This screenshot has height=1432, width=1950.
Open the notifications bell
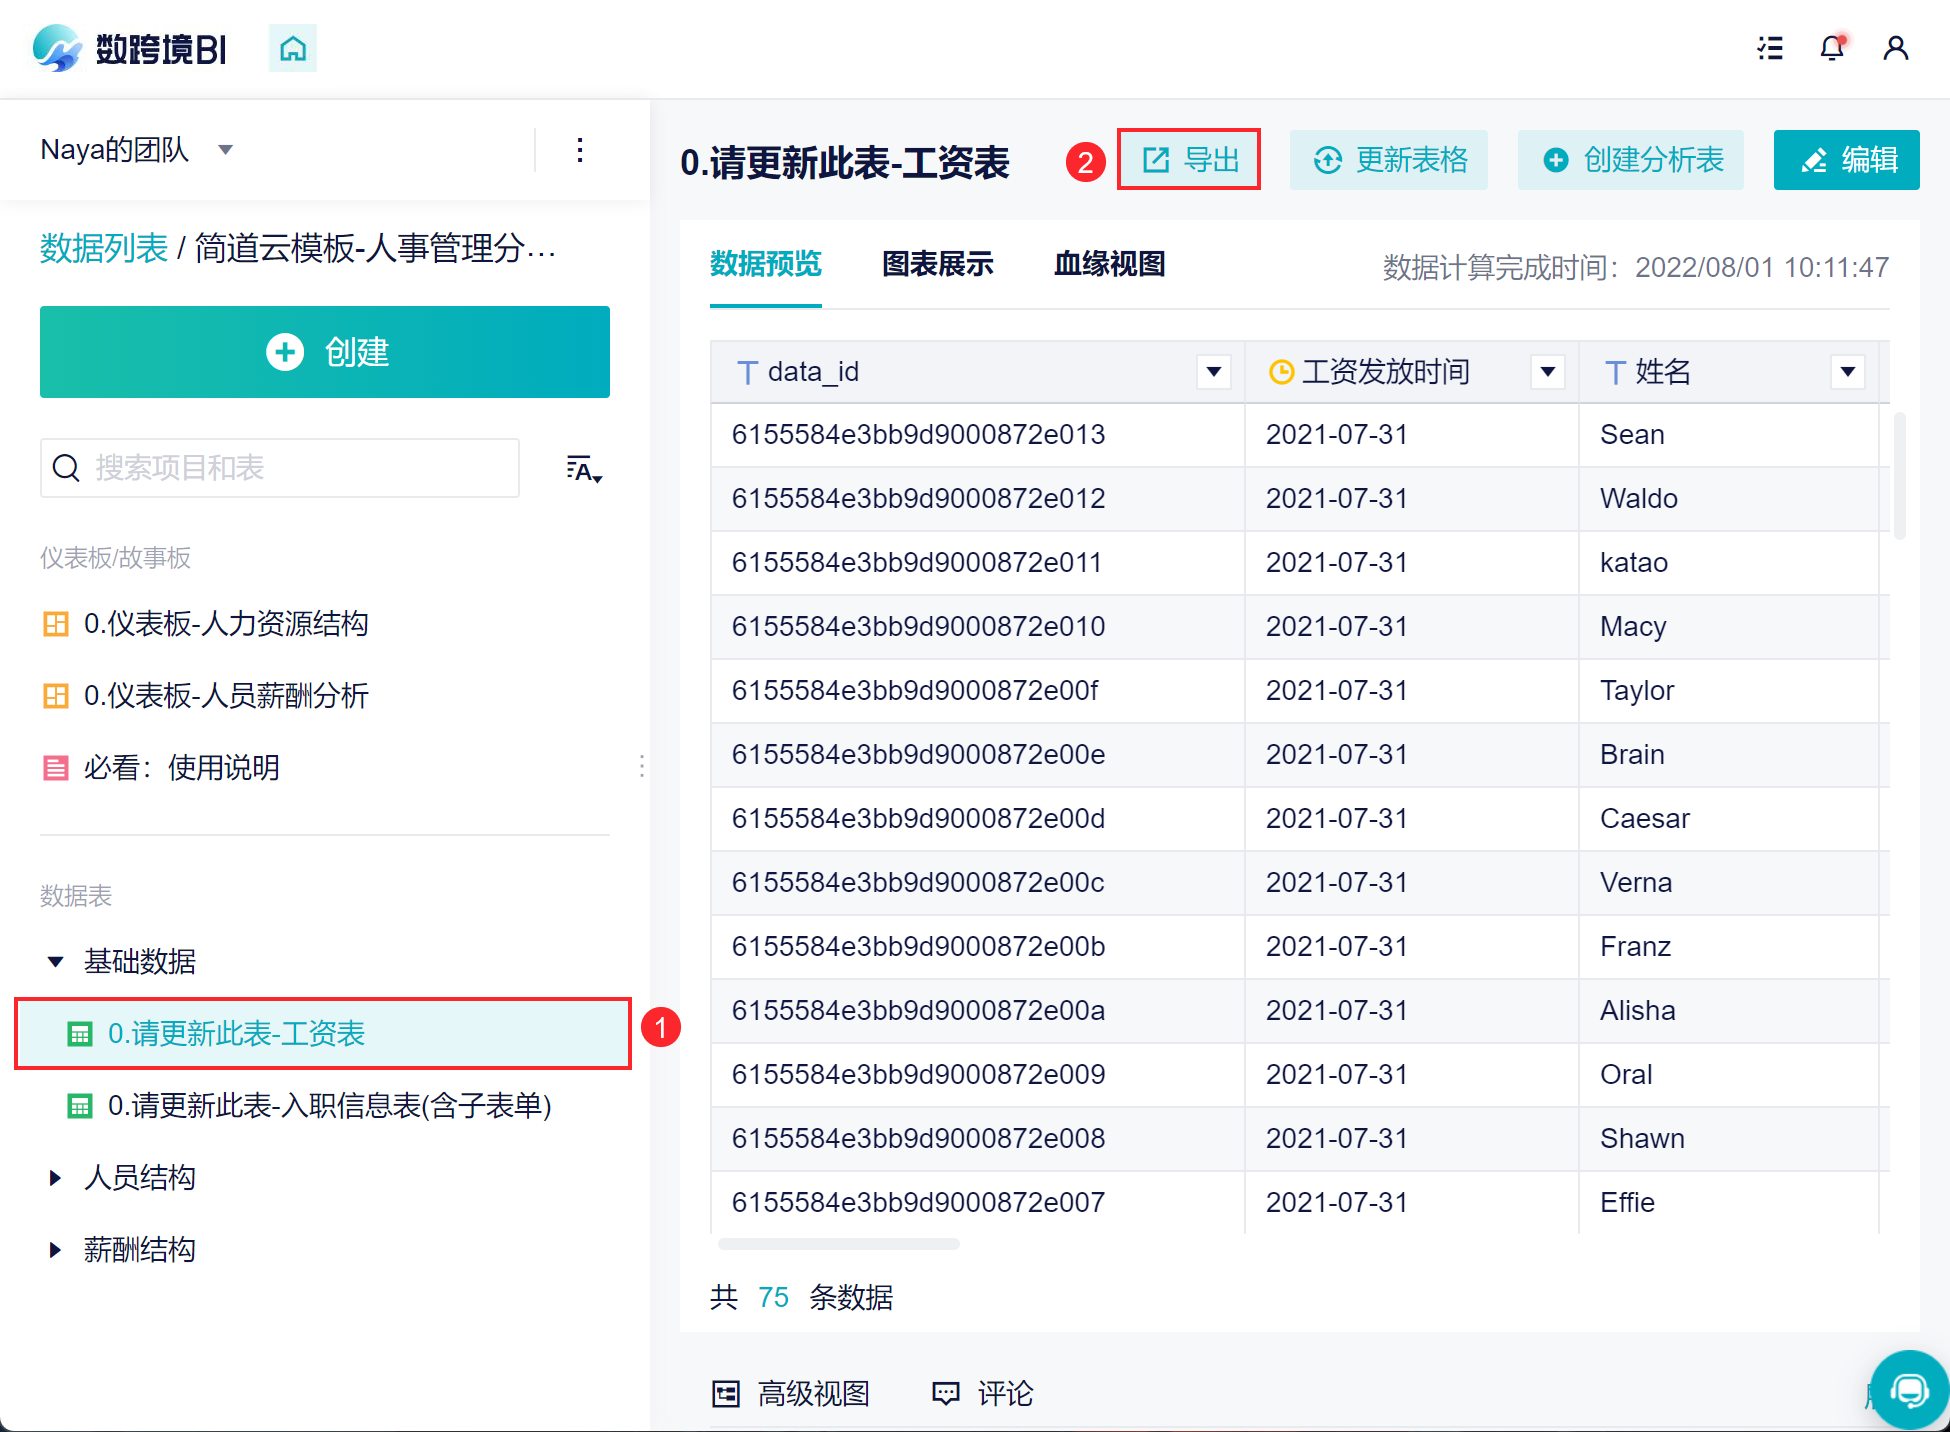tap(1832, 48)
